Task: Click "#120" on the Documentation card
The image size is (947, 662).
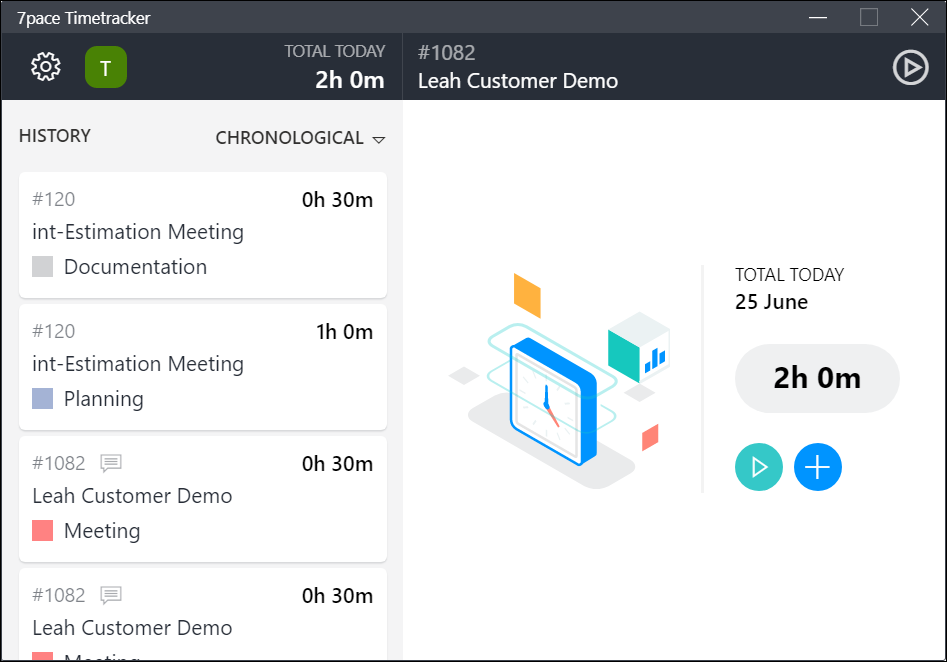Action: pyautogui.click(x=54, y=199)
